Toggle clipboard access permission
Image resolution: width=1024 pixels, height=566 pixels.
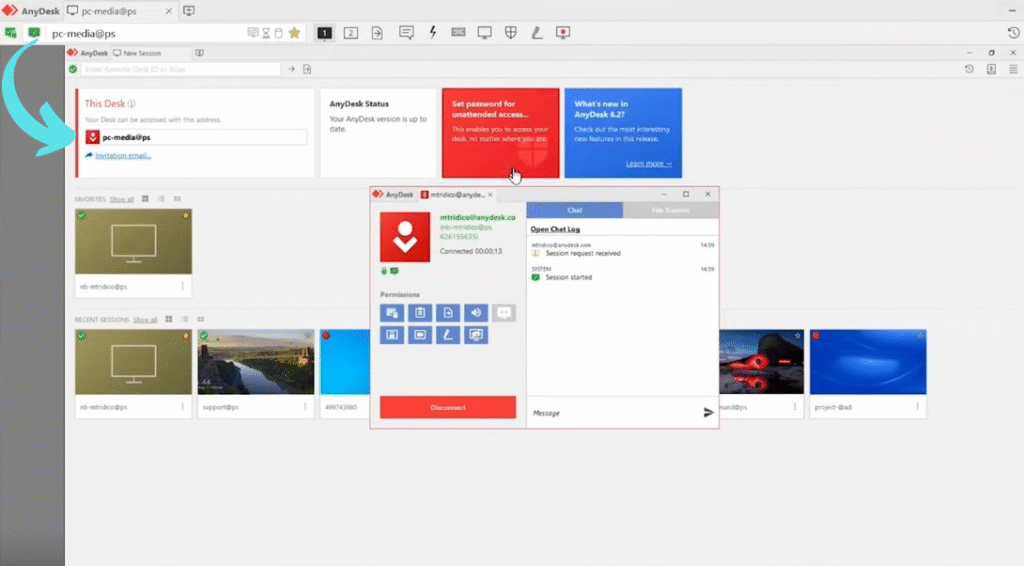click(x=420, y=313)
